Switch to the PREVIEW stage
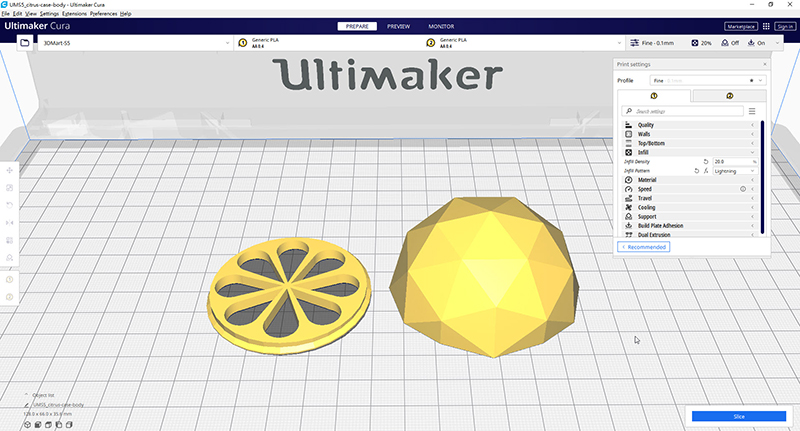Viewport: 800px width, 431px height. 398,27
